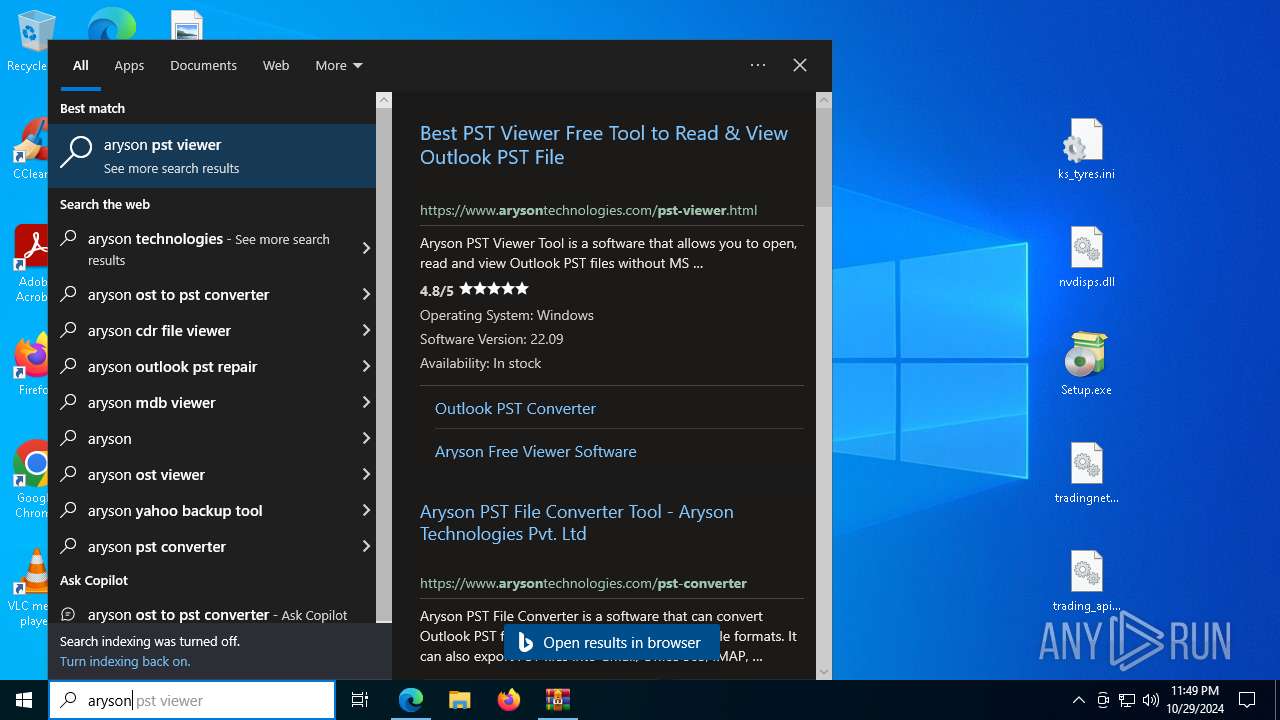Expand arrow for 'aryson cdr file viewer'

click(366, 330)
